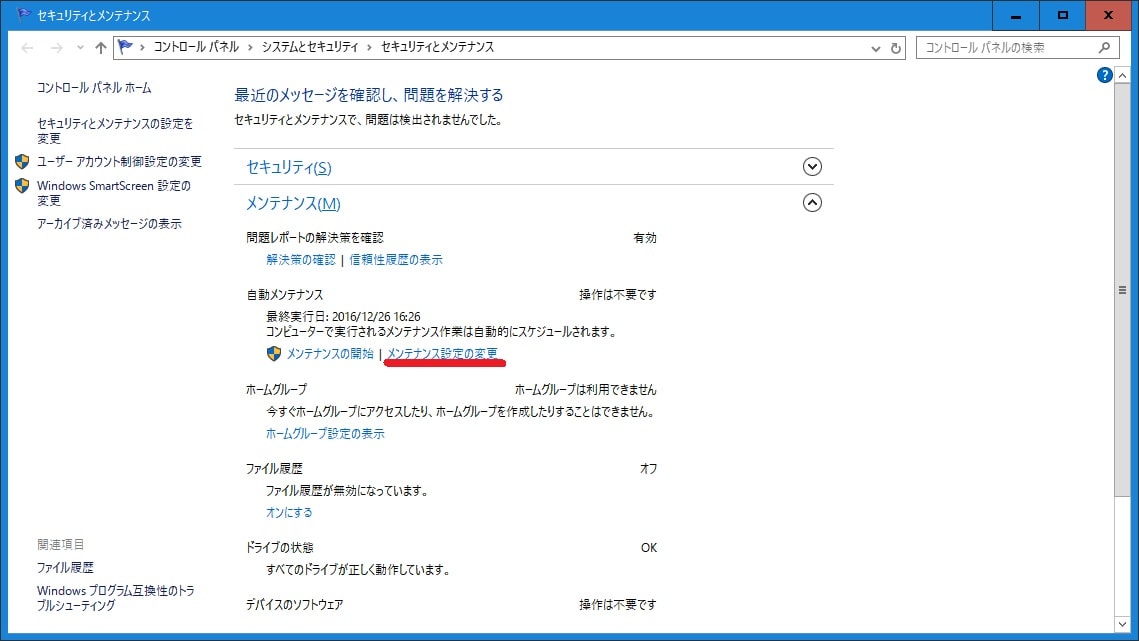Click the セキュリティとメンテナンス breadcrumb
Image resolution: width=1139 pixels, height=641 pixels.
437,47
